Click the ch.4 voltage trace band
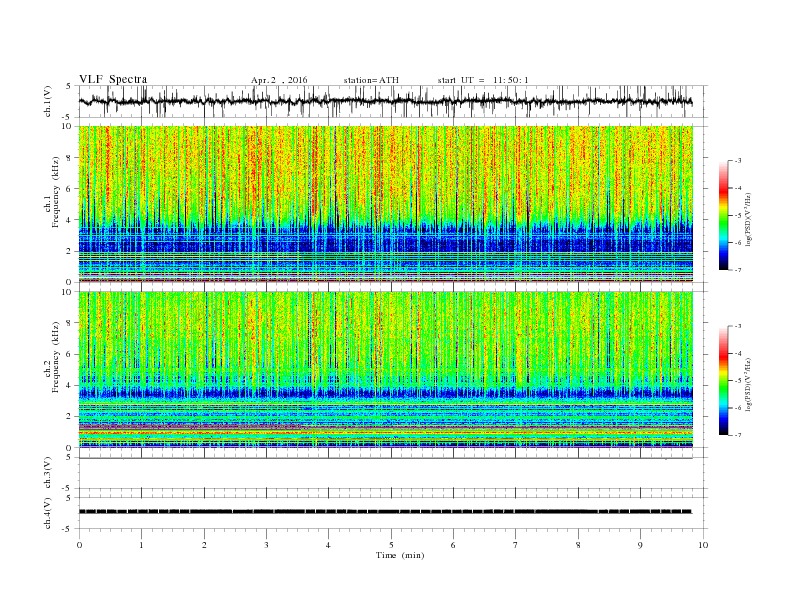This screenshot has width=792, height=612. click(x=385, y=511)
